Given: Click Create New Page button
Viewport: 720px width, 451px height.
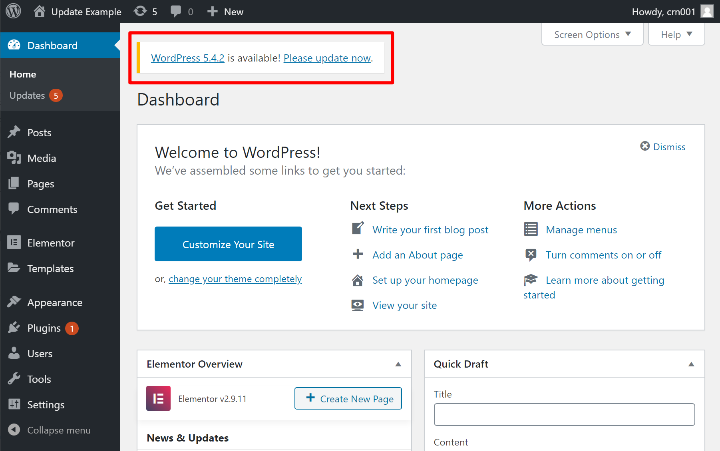Looking at the screenshot, I should (x=348, y=399).
